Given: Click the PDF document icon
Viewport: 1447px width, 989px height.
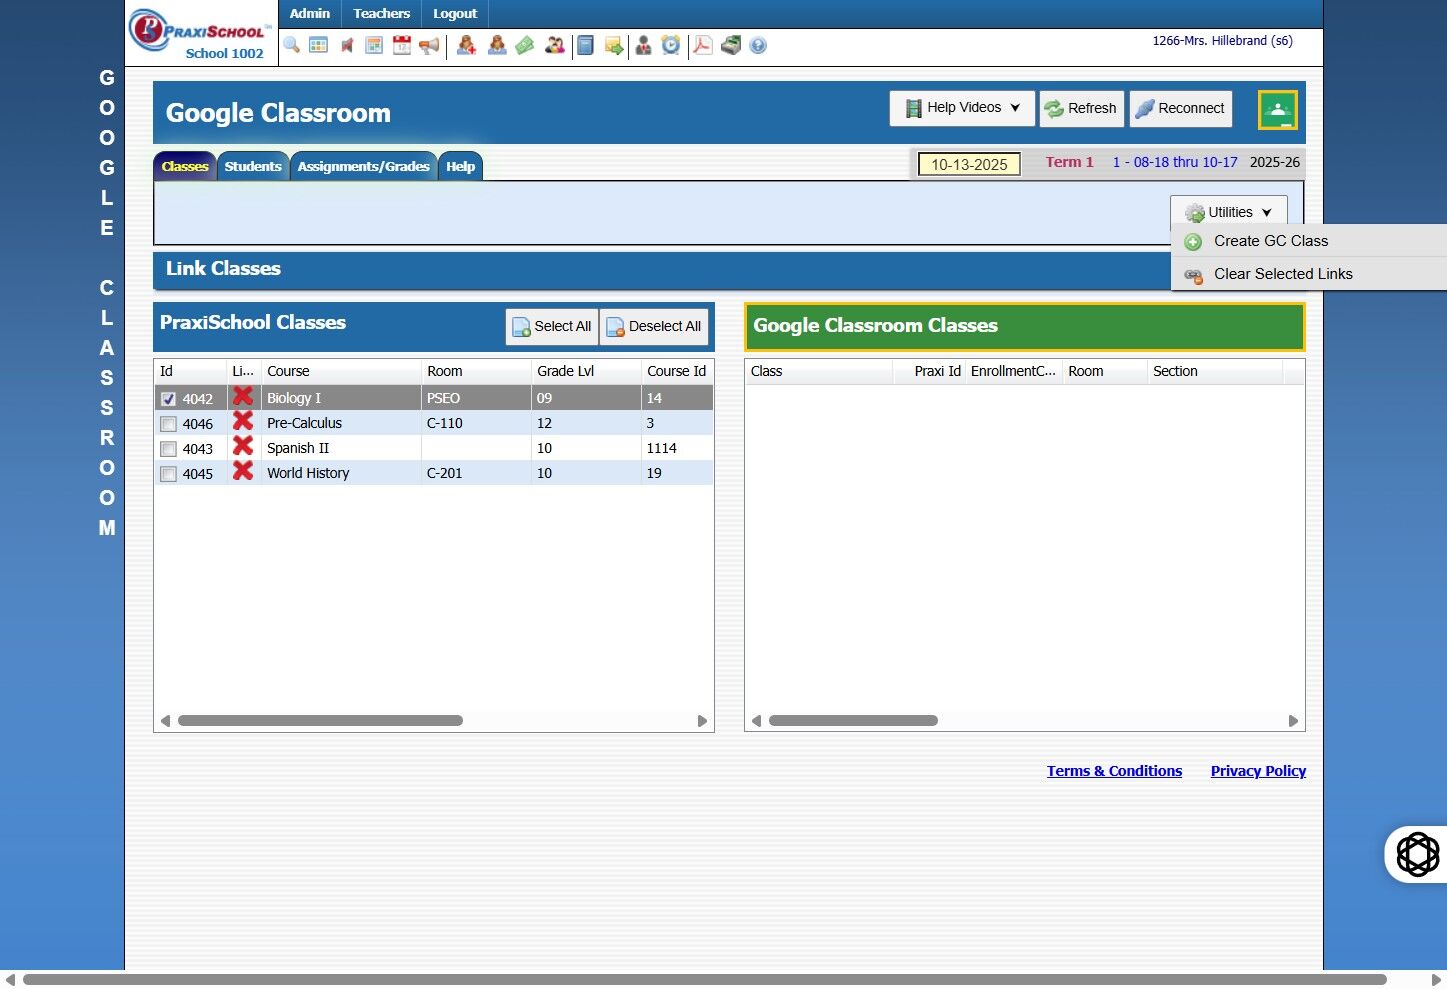Looking at the screenshot, I should [703, 45].
